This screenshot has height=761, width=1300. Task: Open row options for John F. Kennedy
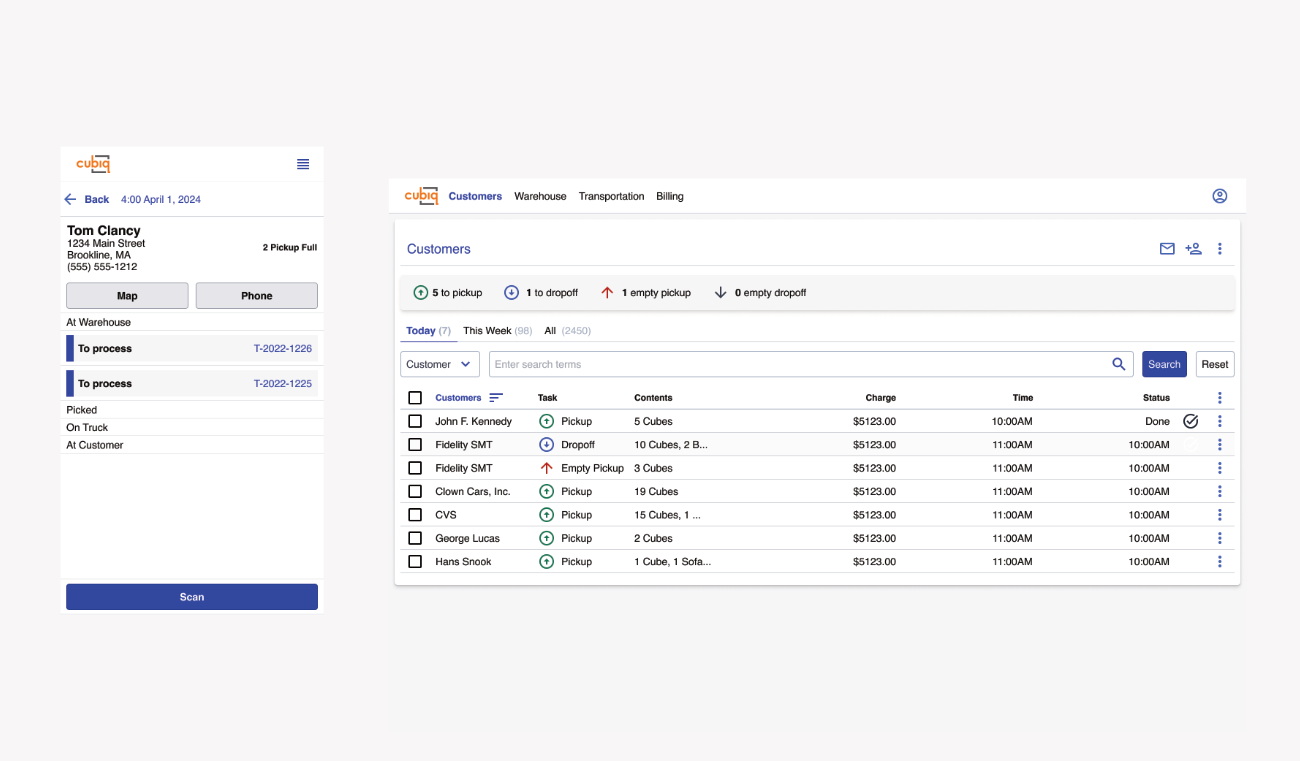(x=1220, y=421)
